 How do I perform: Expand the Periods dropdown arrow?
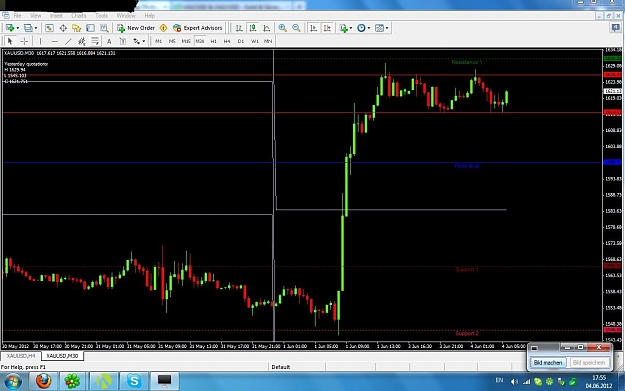point(369,28)
